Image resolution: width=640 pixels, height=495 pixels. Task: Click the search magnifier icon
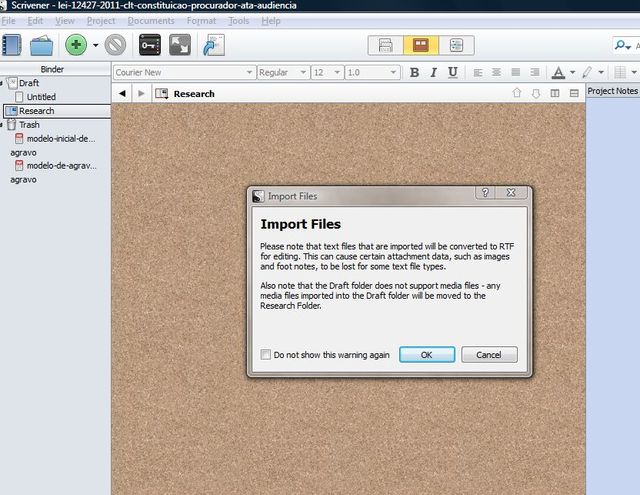coord(623,45)
